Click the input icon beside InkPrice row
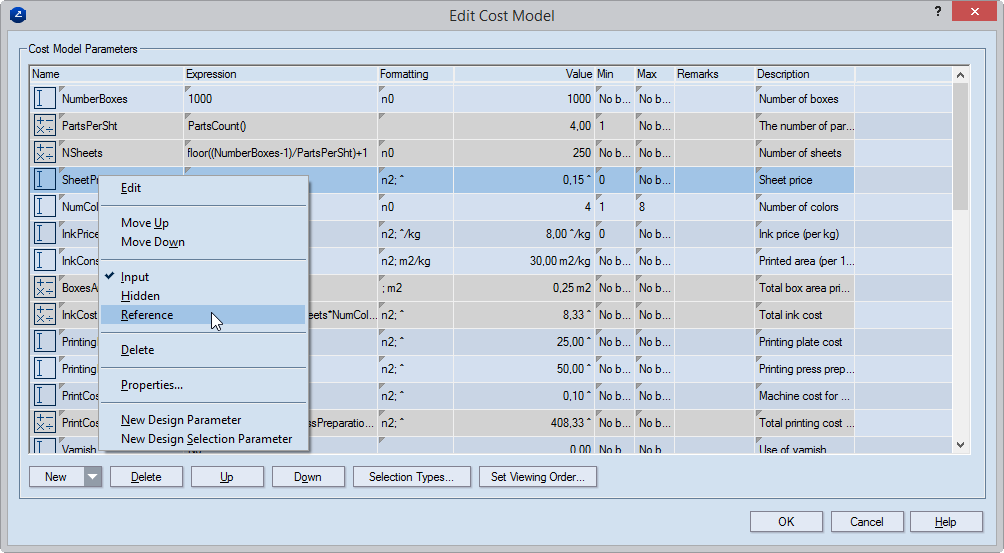The height and width of the screenshot is (553, 1004). [45, 234]
